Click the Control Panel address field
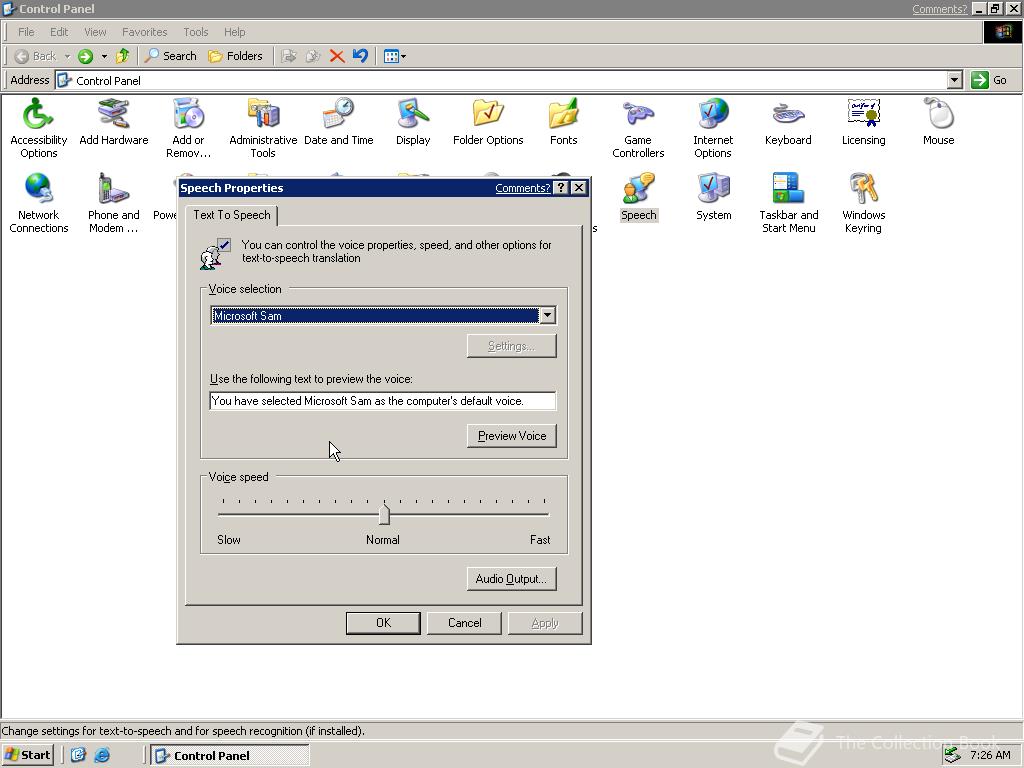 point(502,80)
